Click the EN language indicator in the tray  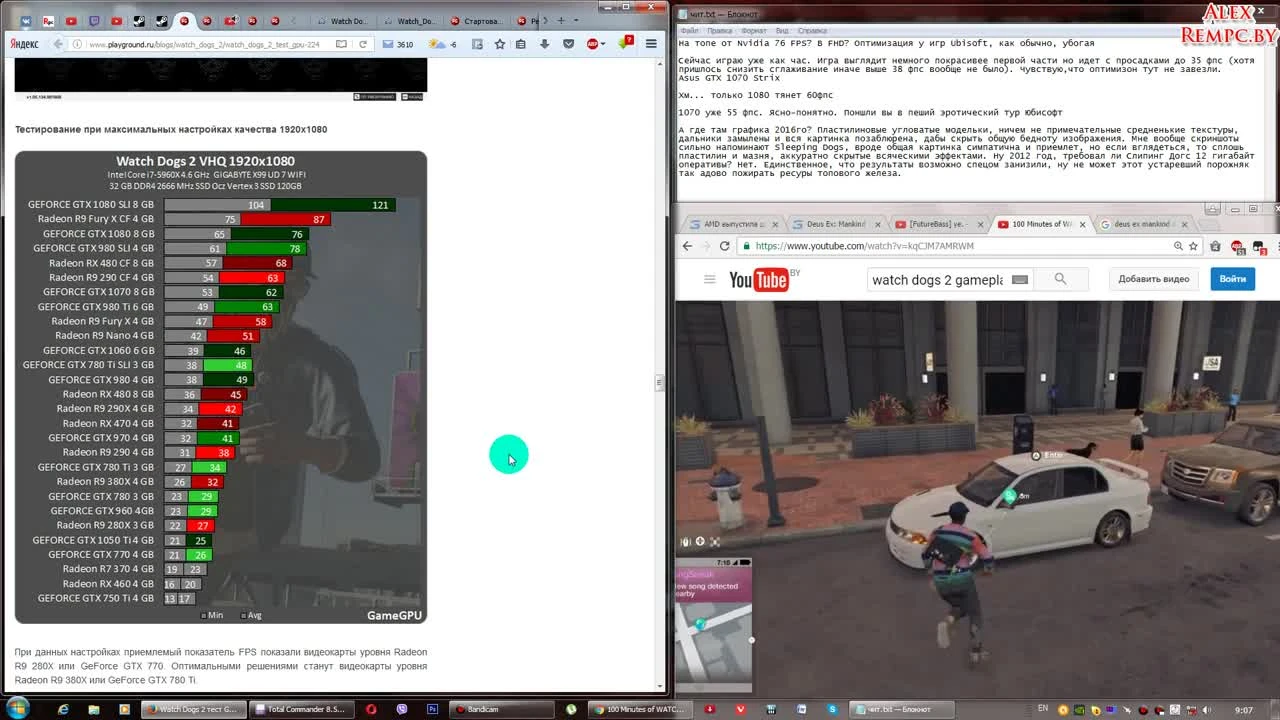(x=1043, y=709)
